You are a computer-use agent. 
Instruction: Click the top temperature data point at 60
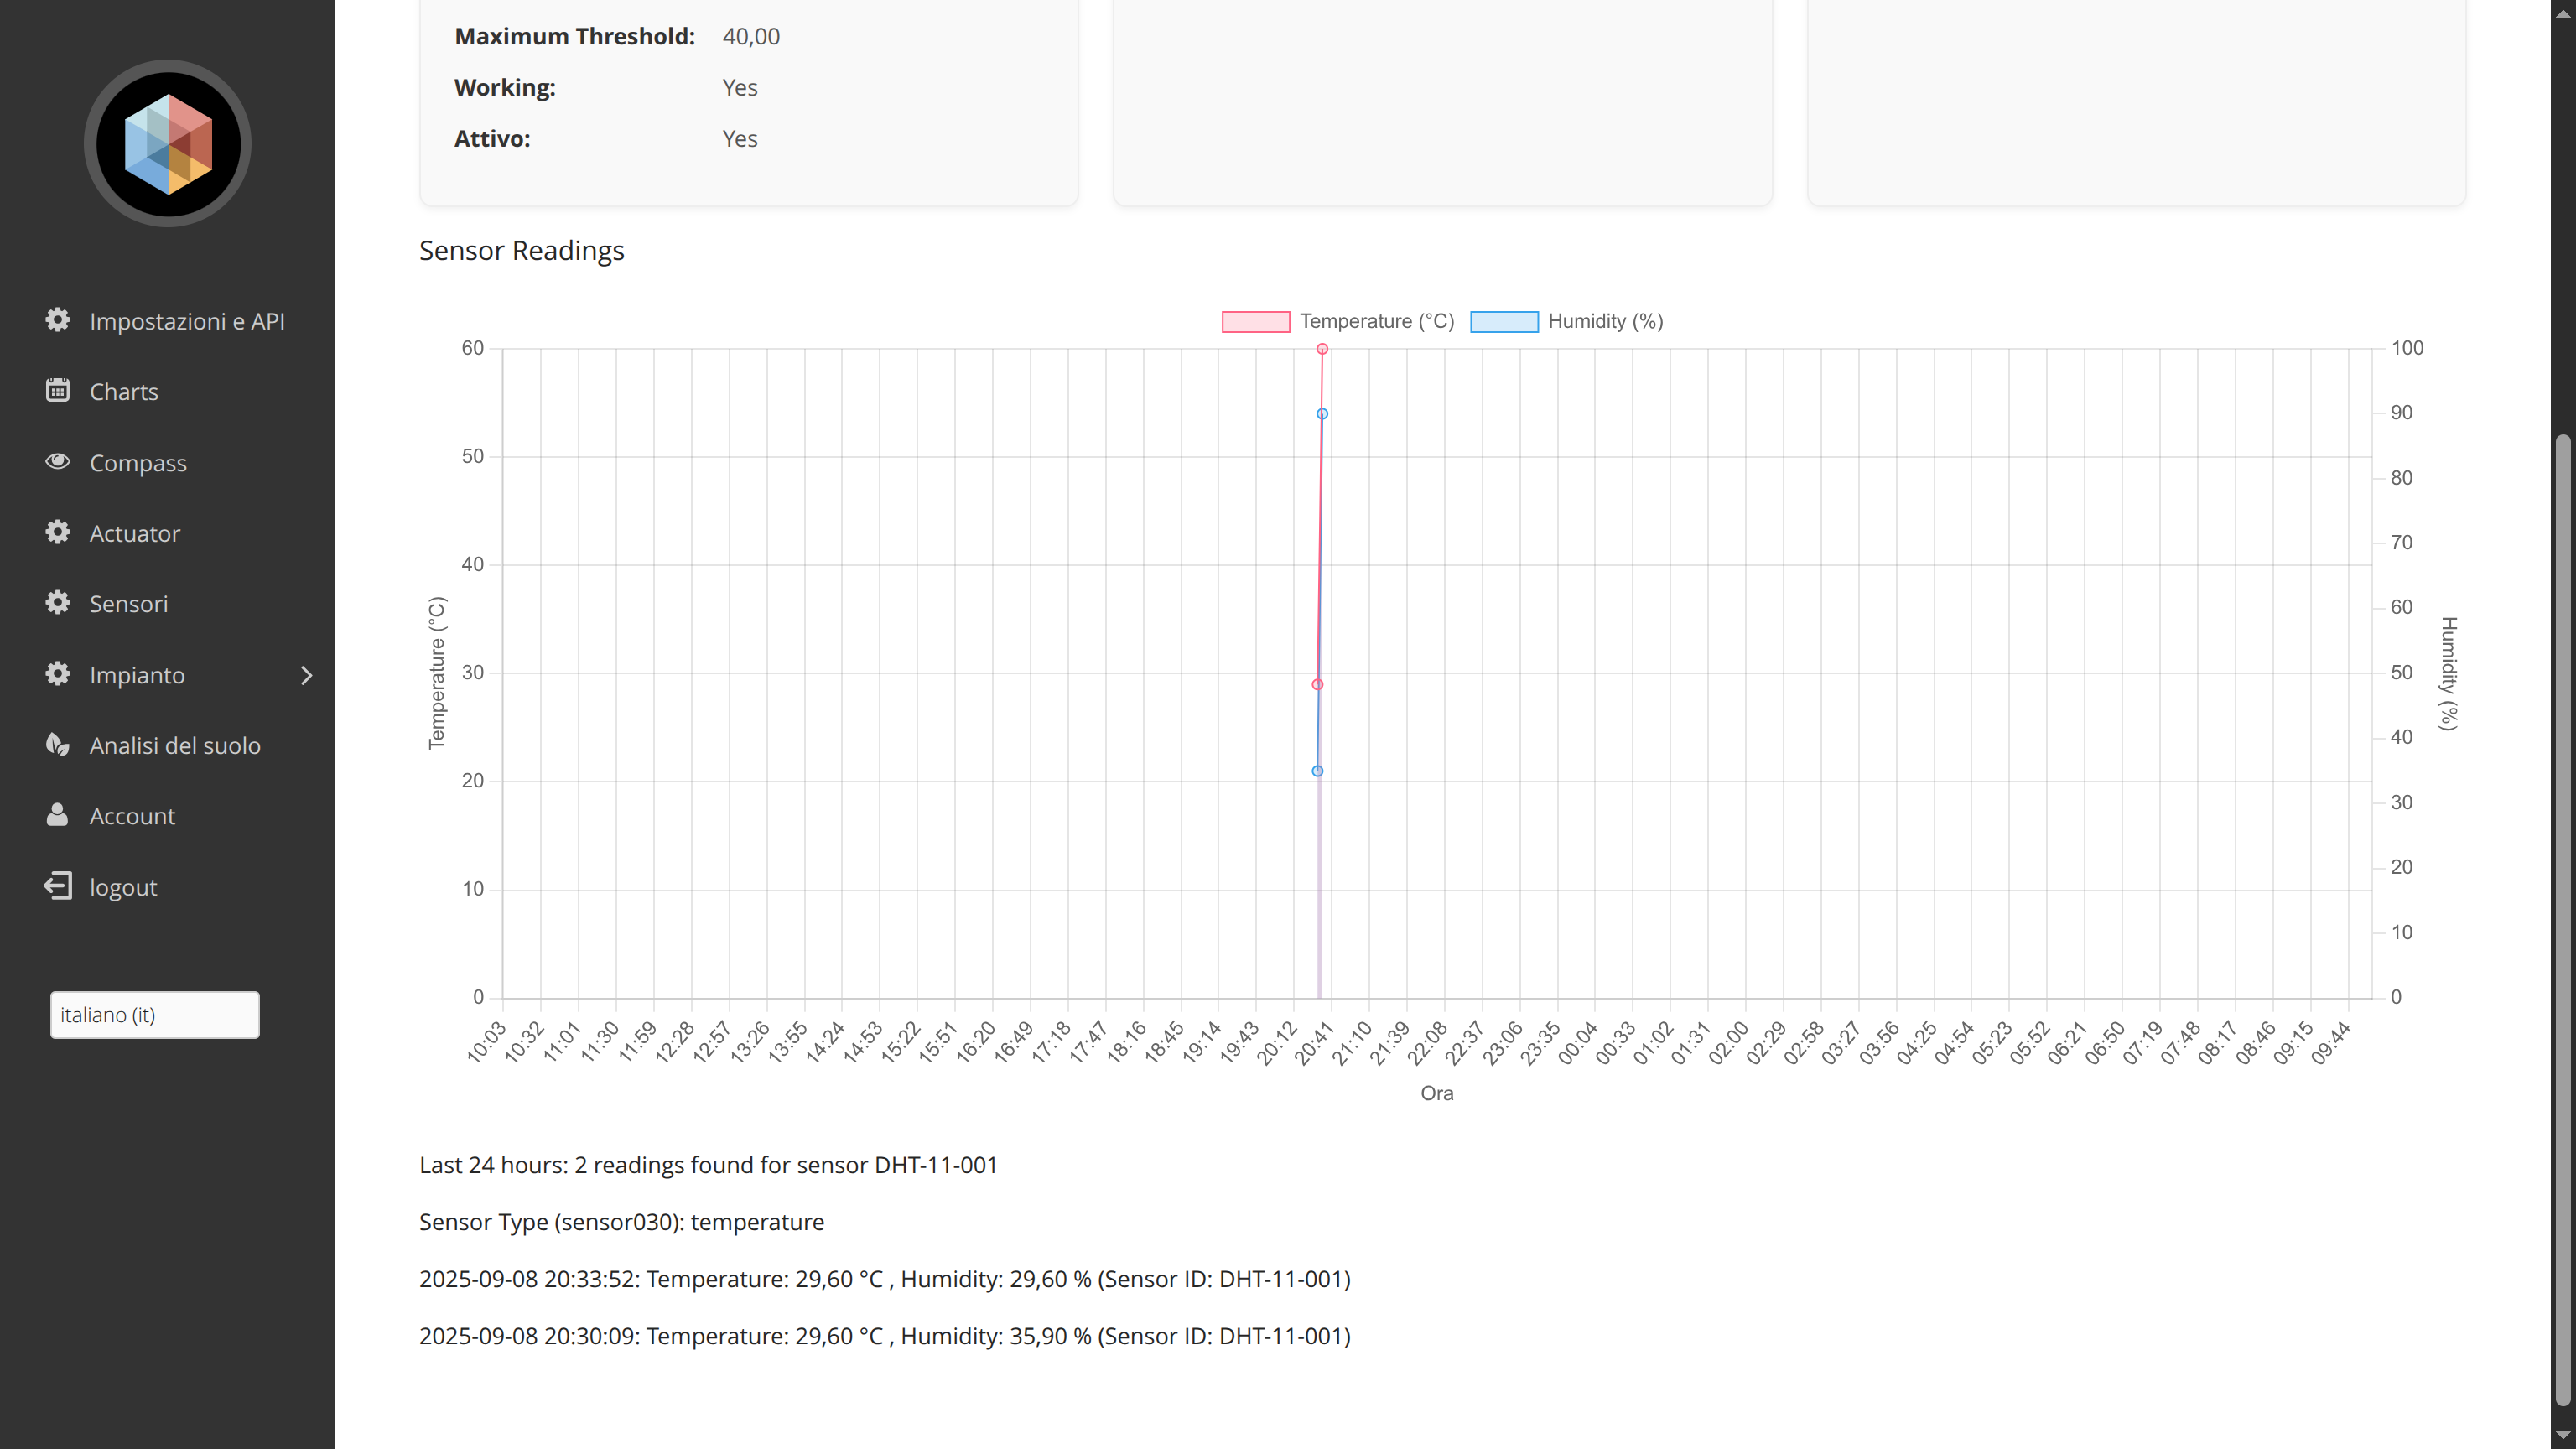pyautogui.click(x=1322, y=349)
